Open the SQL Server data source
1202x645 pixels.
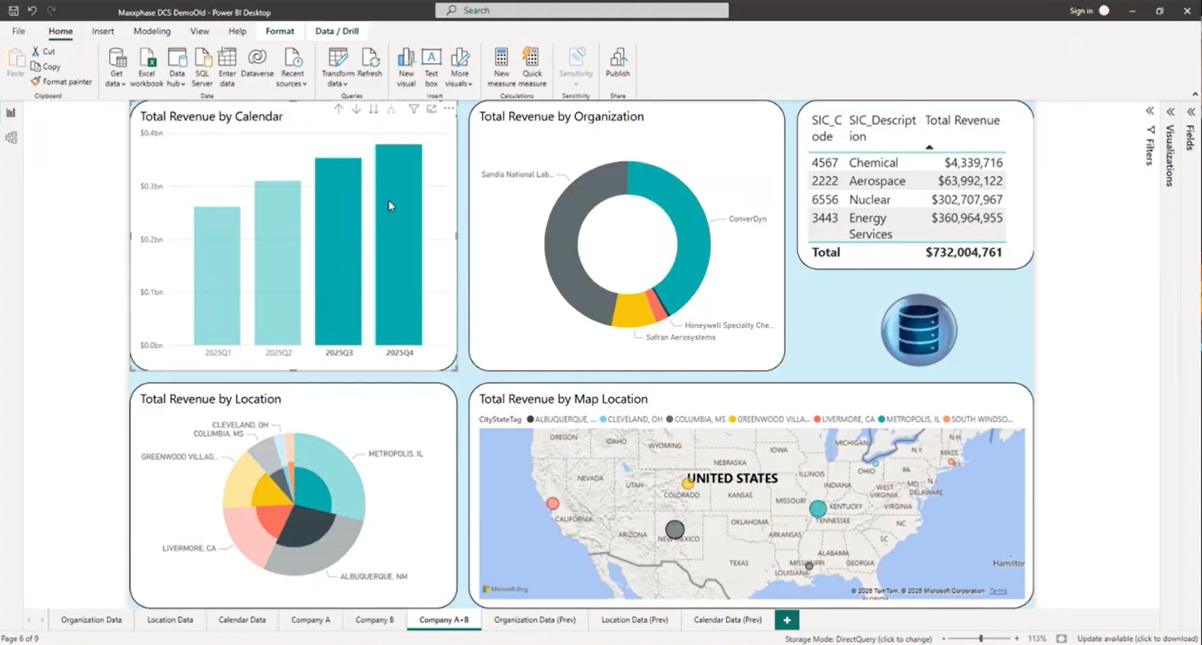[x=202, y=66]
